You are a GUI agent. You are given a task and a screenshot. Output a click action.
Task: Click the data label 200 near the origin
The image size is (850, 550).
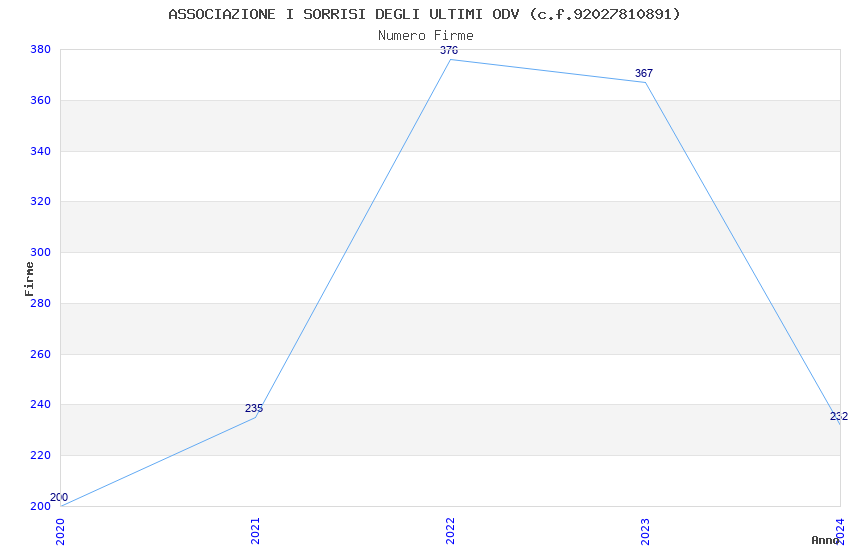tap(59, 497)
